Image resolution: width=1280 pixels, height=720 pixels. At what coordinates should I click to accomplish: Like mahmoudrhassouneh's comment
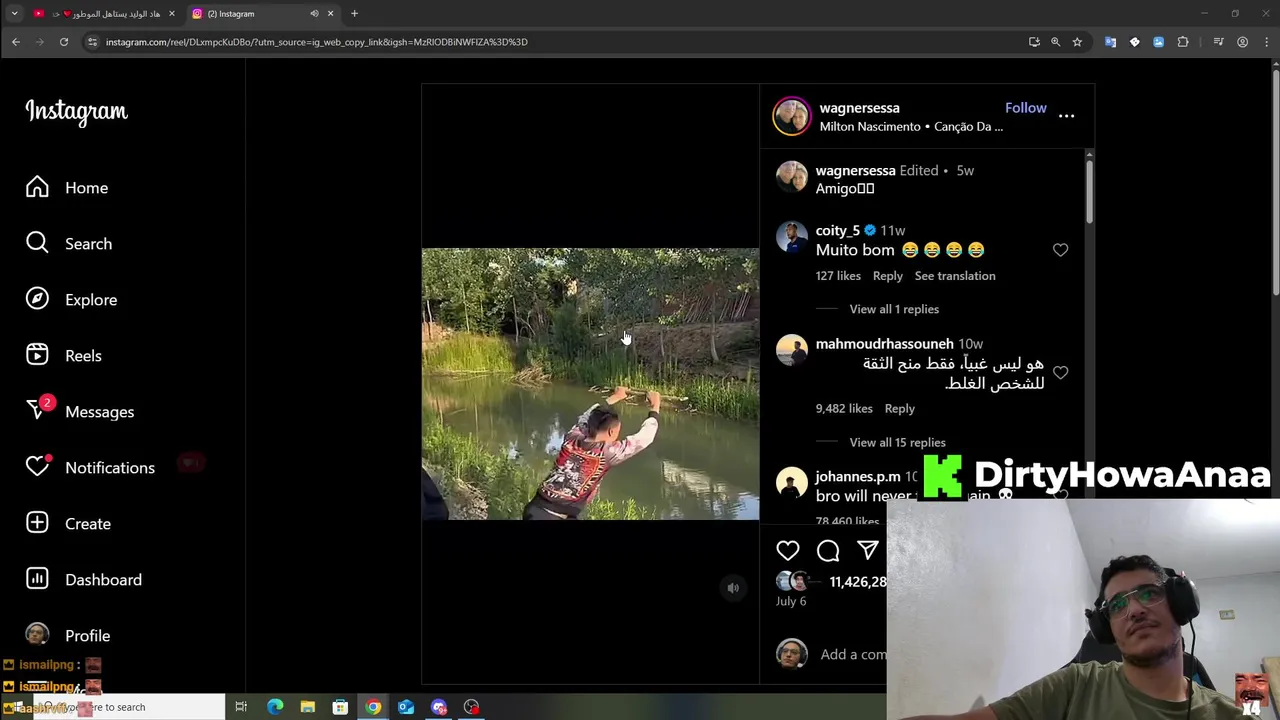[1060, 372]
